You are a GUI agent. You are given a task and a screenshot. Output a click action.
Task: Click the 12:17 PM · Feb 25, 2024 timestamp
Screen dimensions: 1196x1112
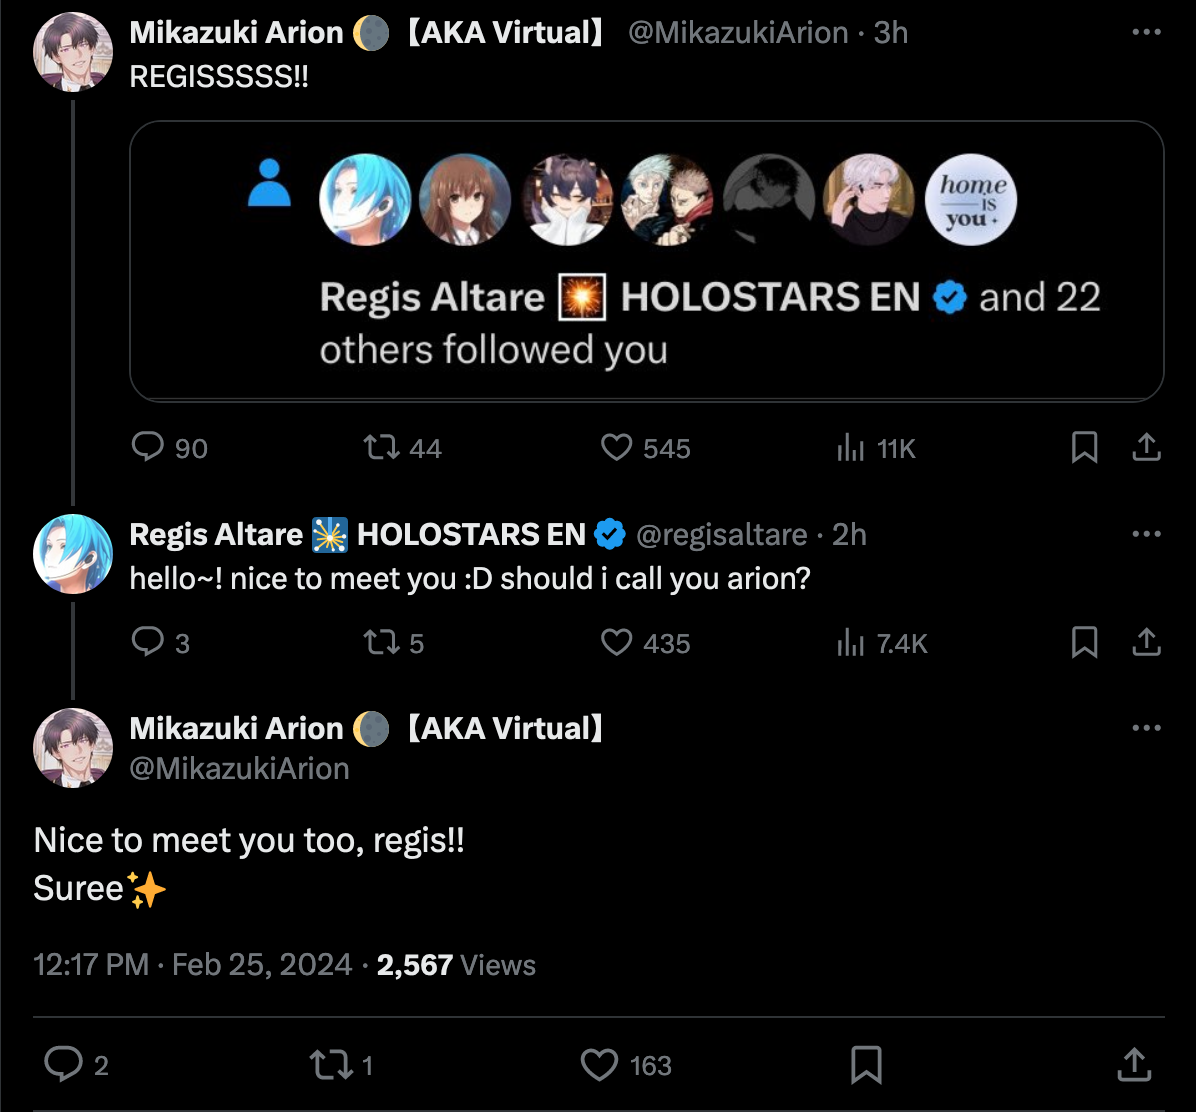[193, 965]
